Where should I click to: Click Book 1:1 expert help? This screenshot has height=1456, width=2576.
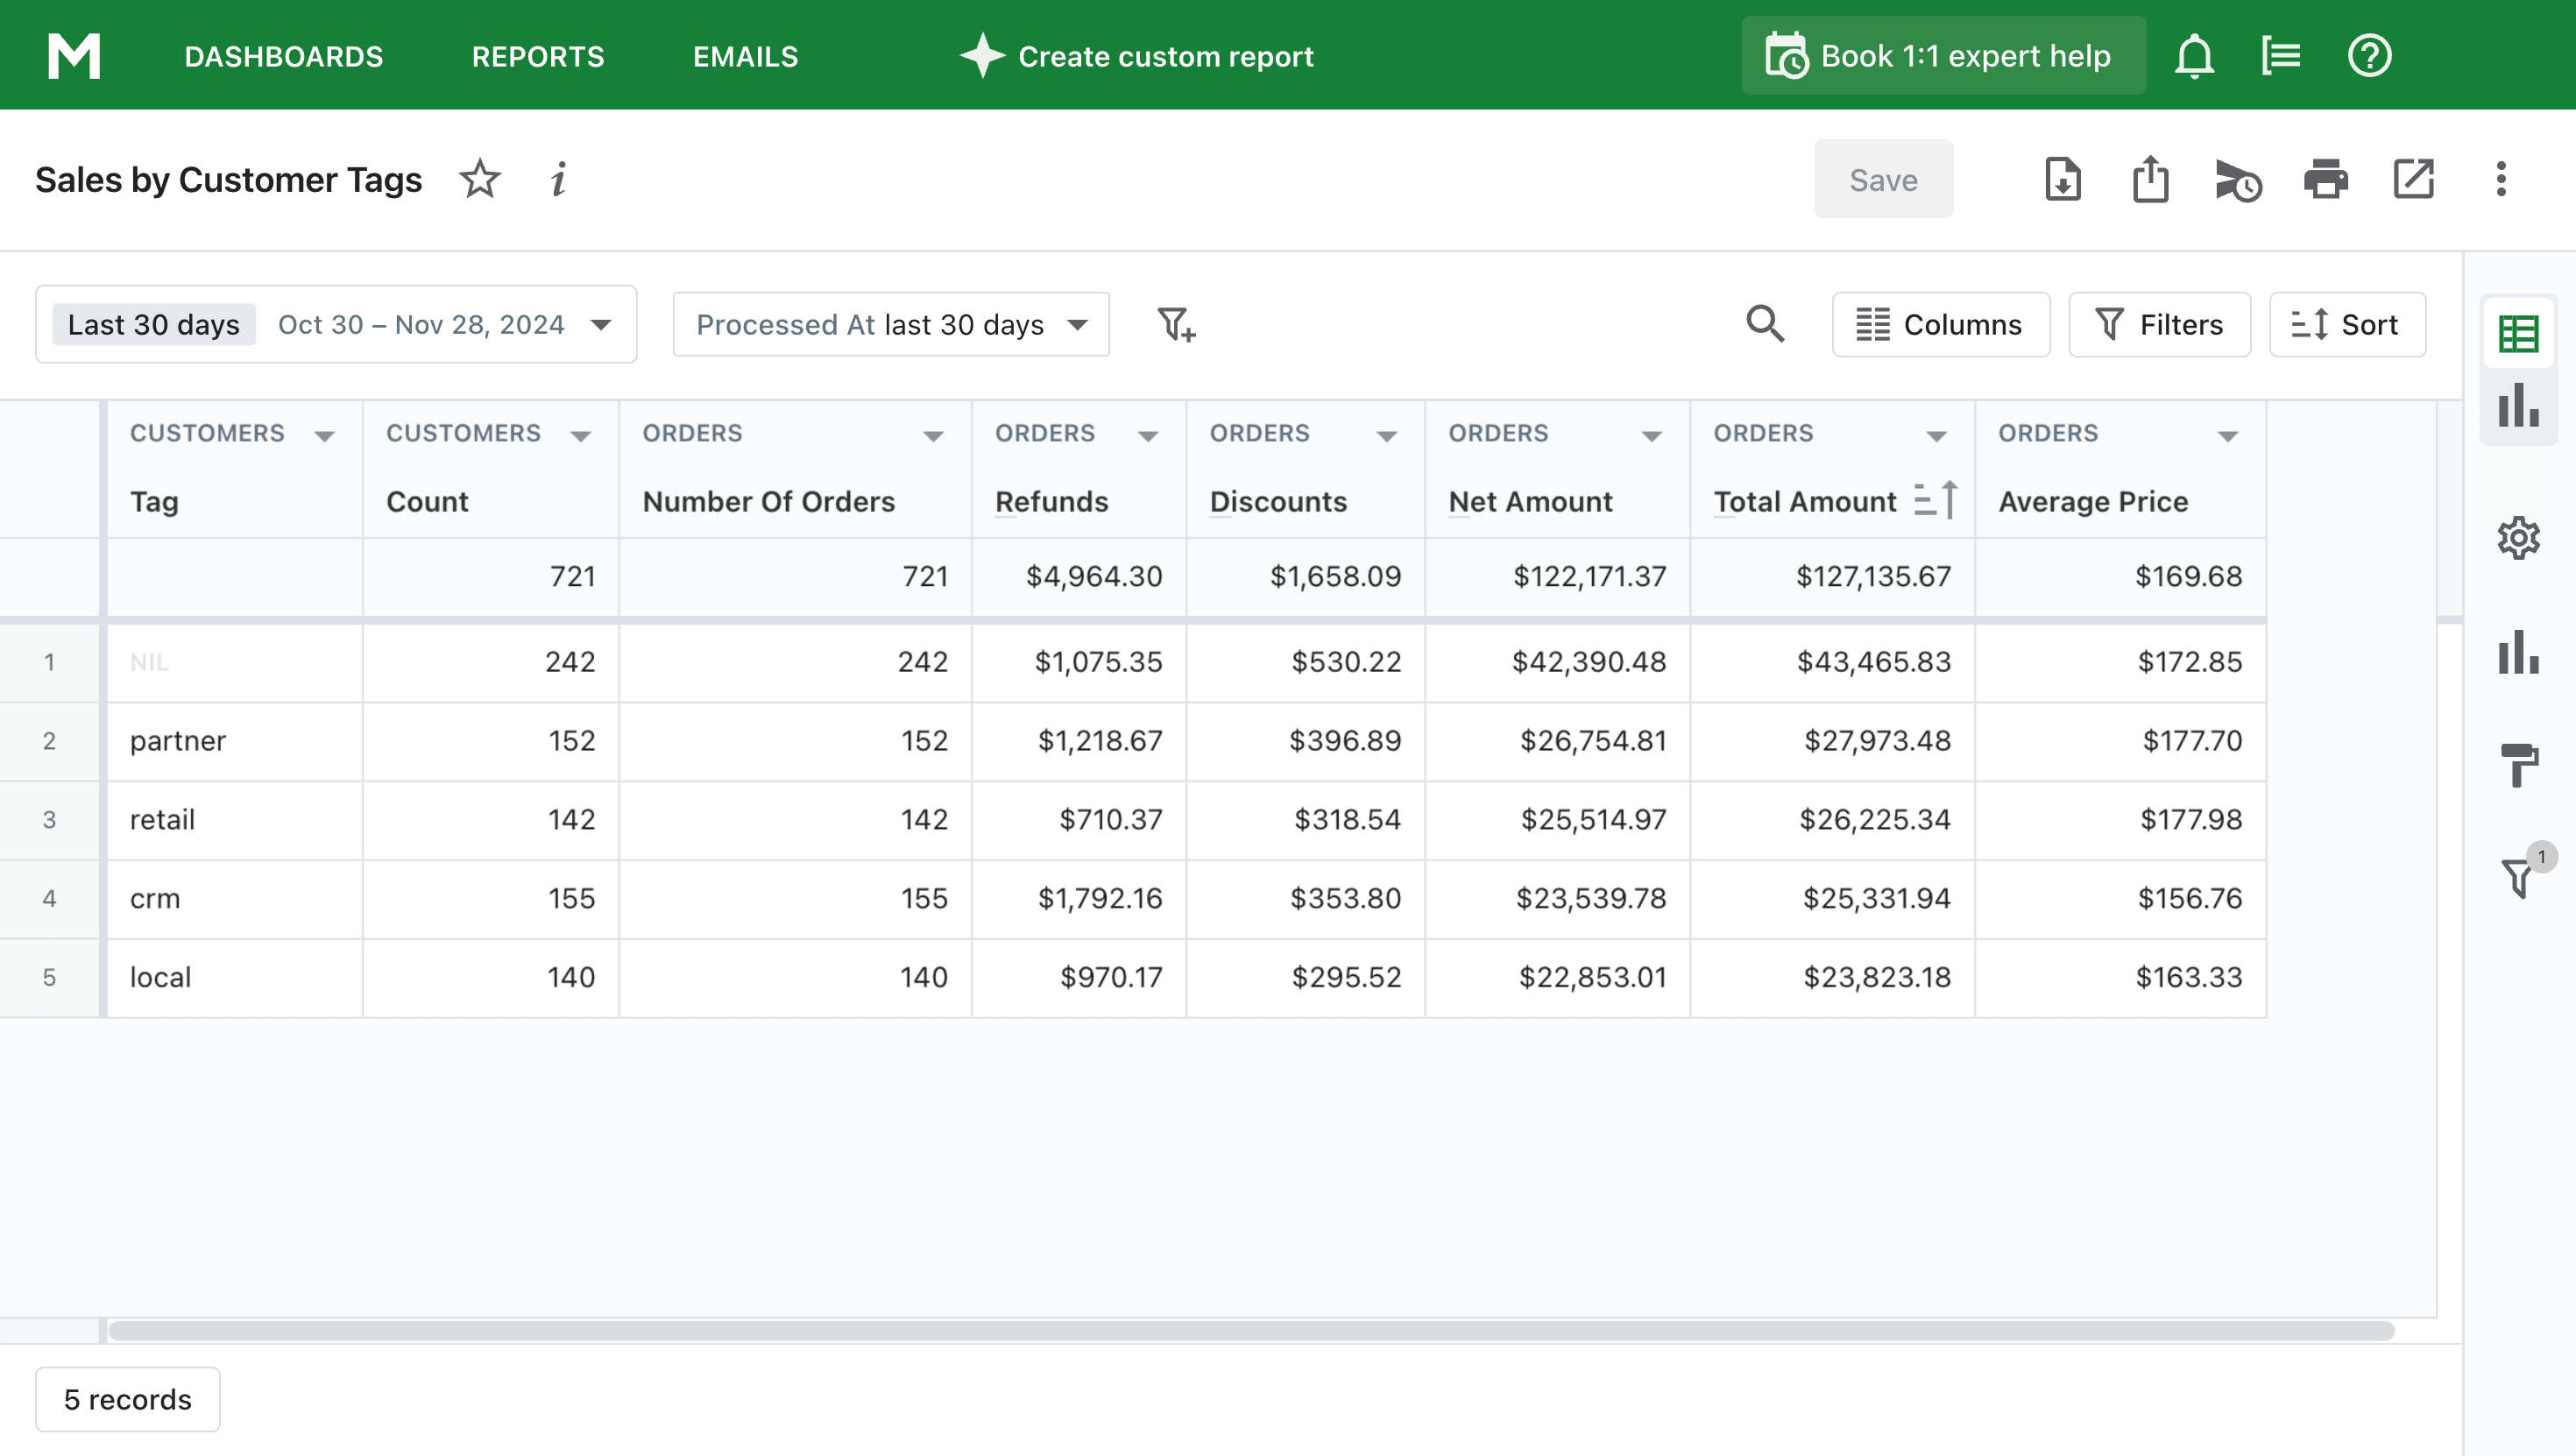coord(1942,56)
